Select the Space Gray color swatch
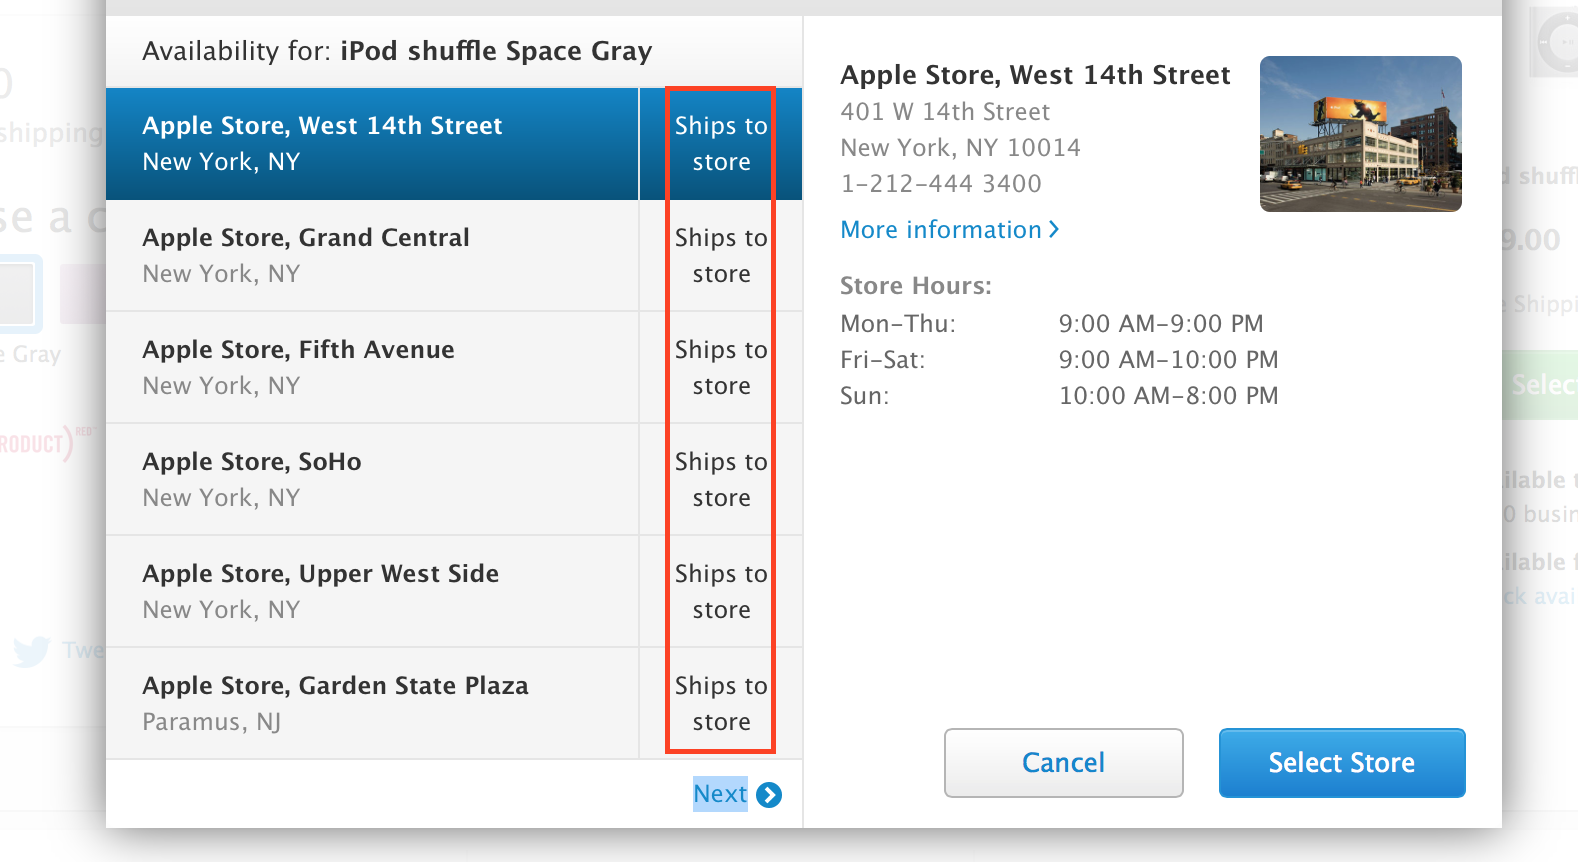The width and height of the screenshot is (1578, 862). point(17,293)
